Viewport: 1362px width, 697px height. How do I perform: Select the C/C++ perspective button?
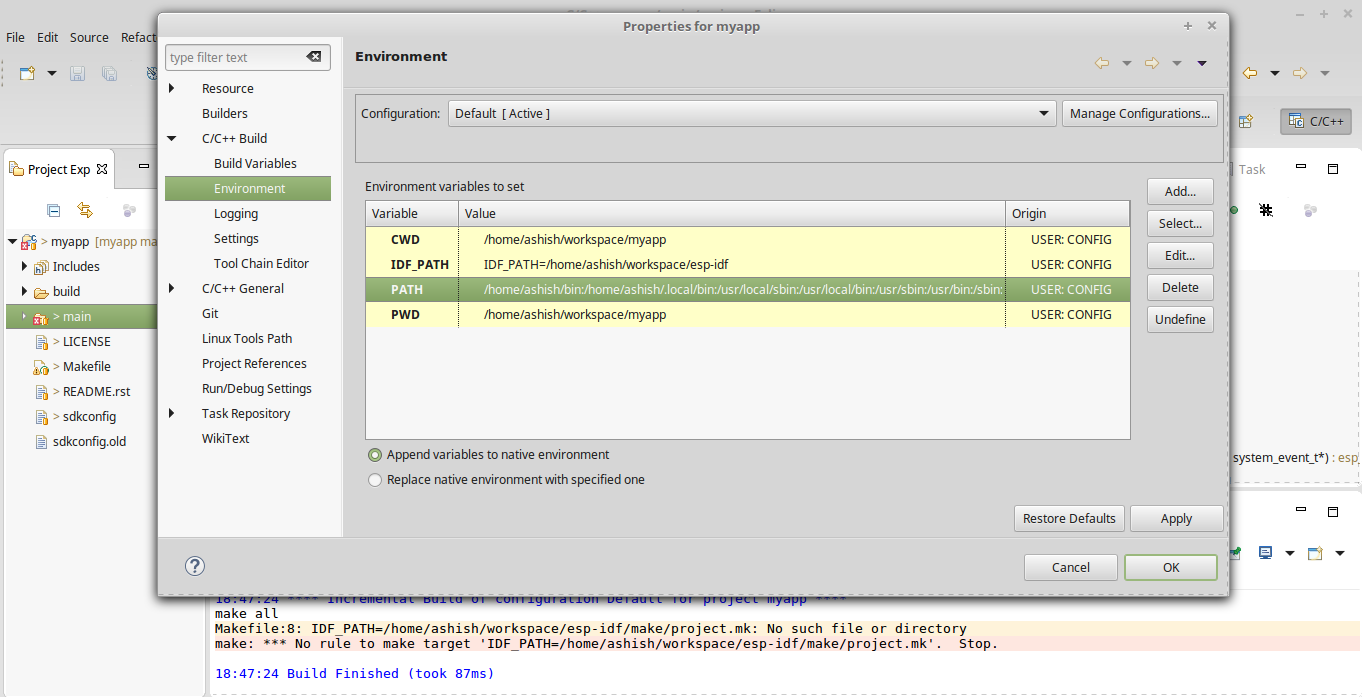coord(1316,121)
